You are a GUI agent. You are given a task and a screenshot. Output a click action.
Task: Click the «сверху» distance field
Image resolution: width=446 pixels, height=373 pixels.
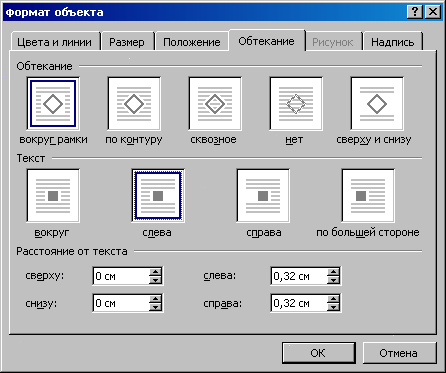point(121,276)
